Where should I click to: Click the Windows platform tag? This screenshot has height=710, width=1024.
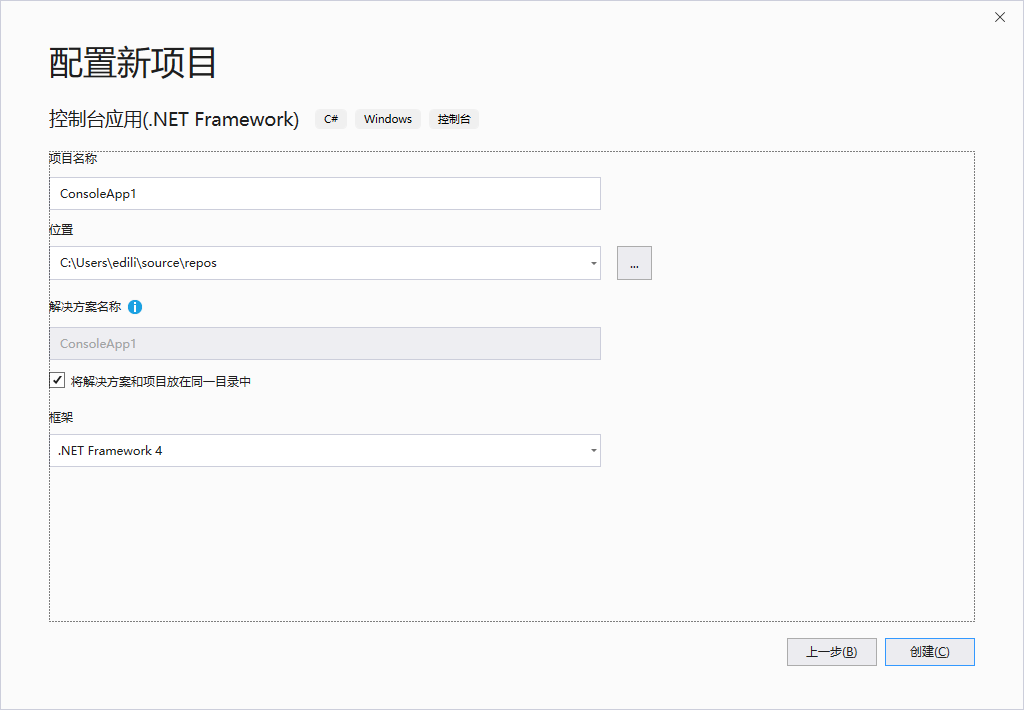click(x=388, y=119)
